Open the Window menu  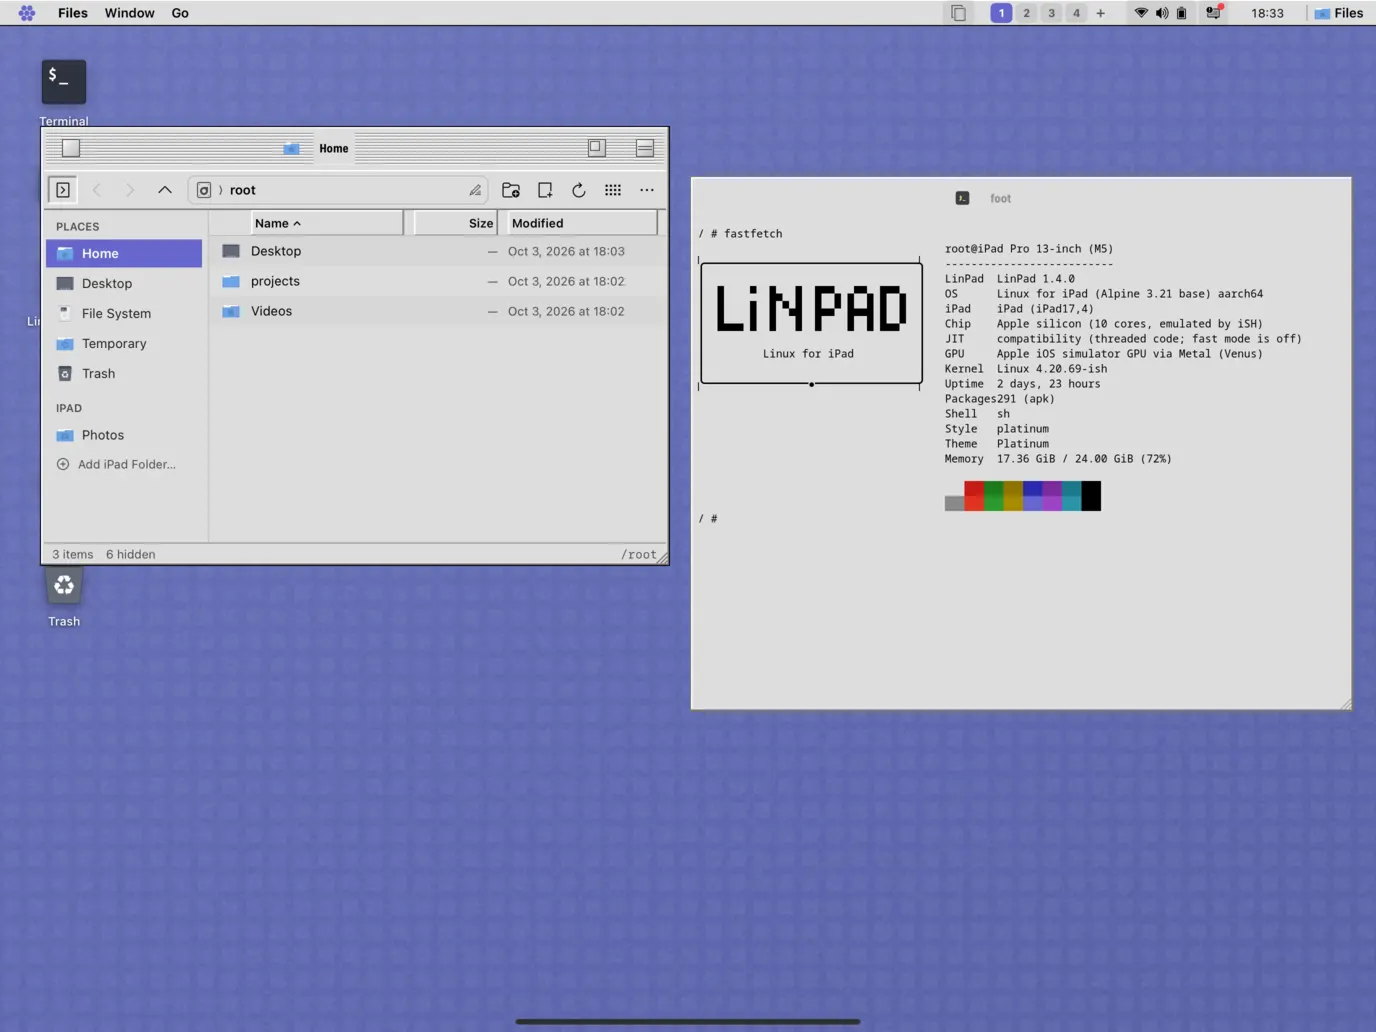(130, 13)
